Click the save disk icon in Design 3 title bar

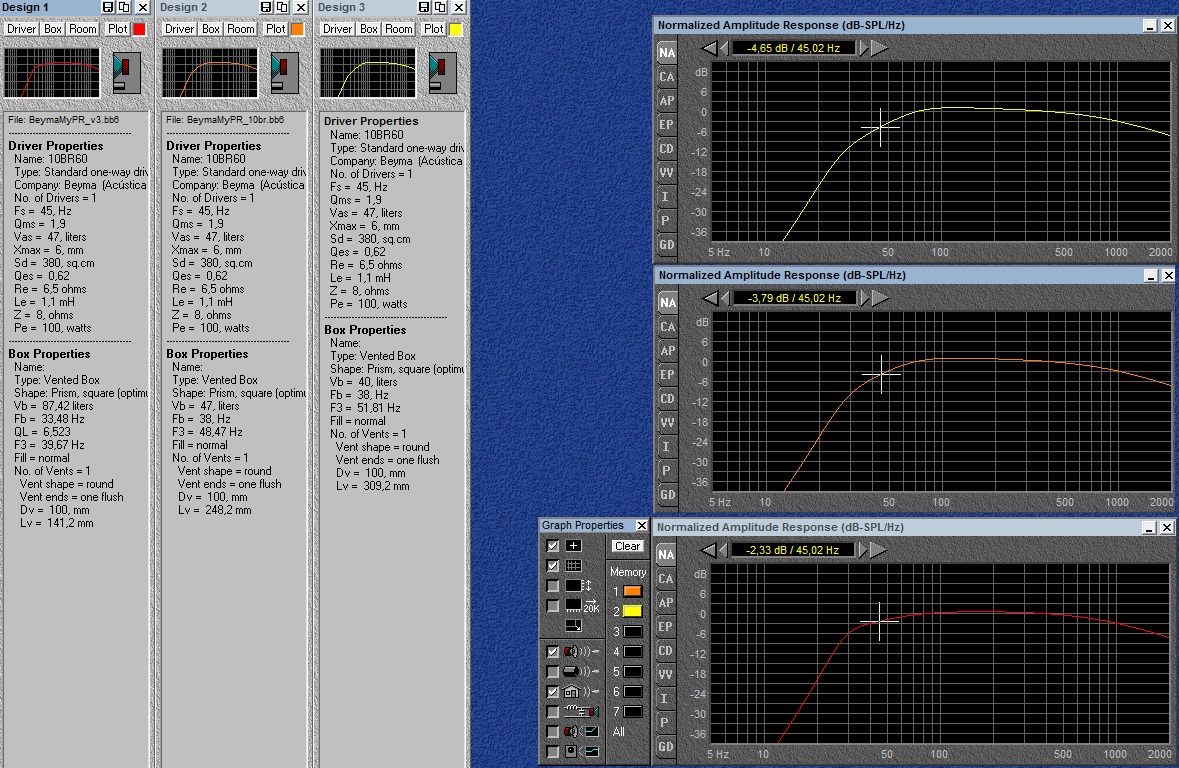click(424, 7)
